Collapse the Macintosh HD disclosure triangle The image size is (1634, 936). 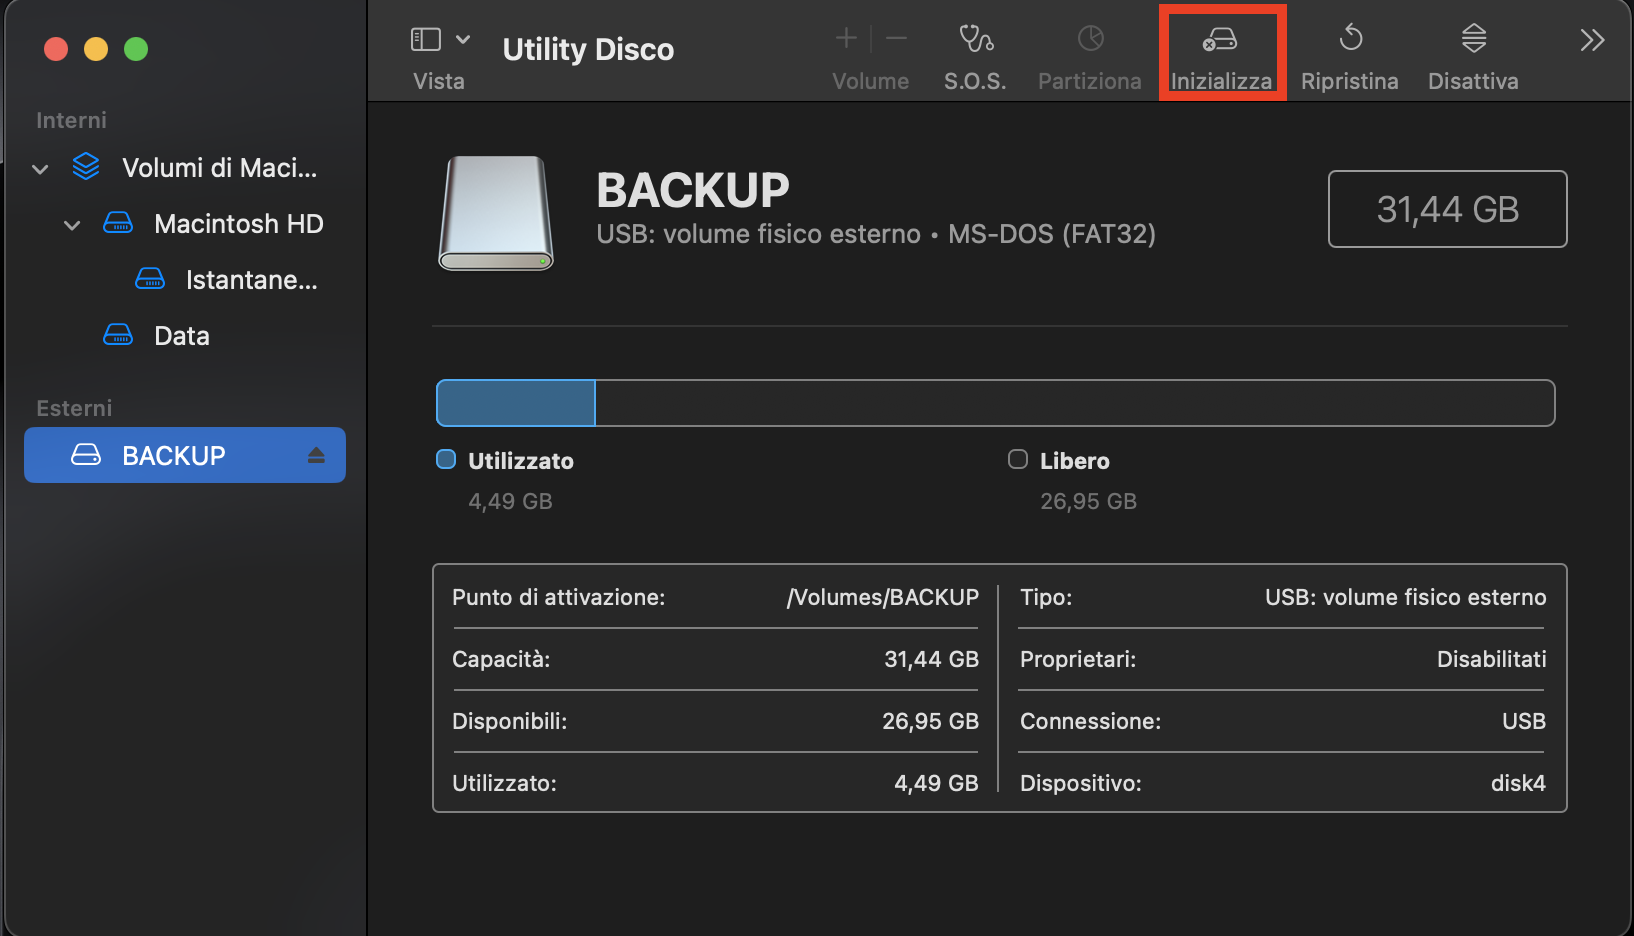pos(71,225)
